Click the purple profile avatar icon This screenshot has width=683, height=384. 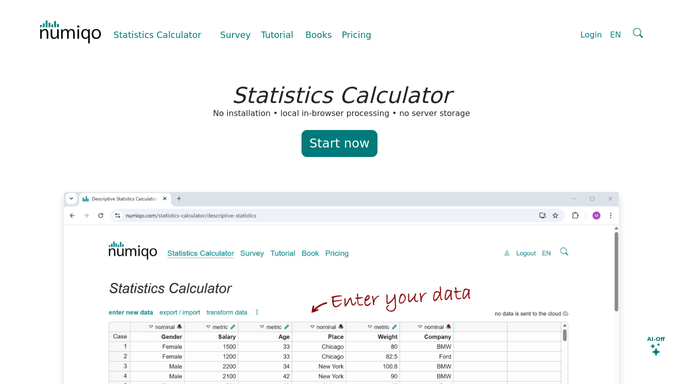pos(596,216)
